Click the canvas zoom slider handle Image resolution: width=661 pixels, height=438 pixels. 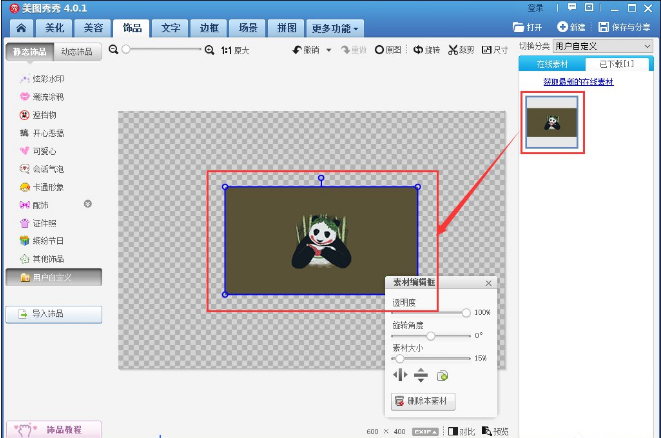coord(126,49)
